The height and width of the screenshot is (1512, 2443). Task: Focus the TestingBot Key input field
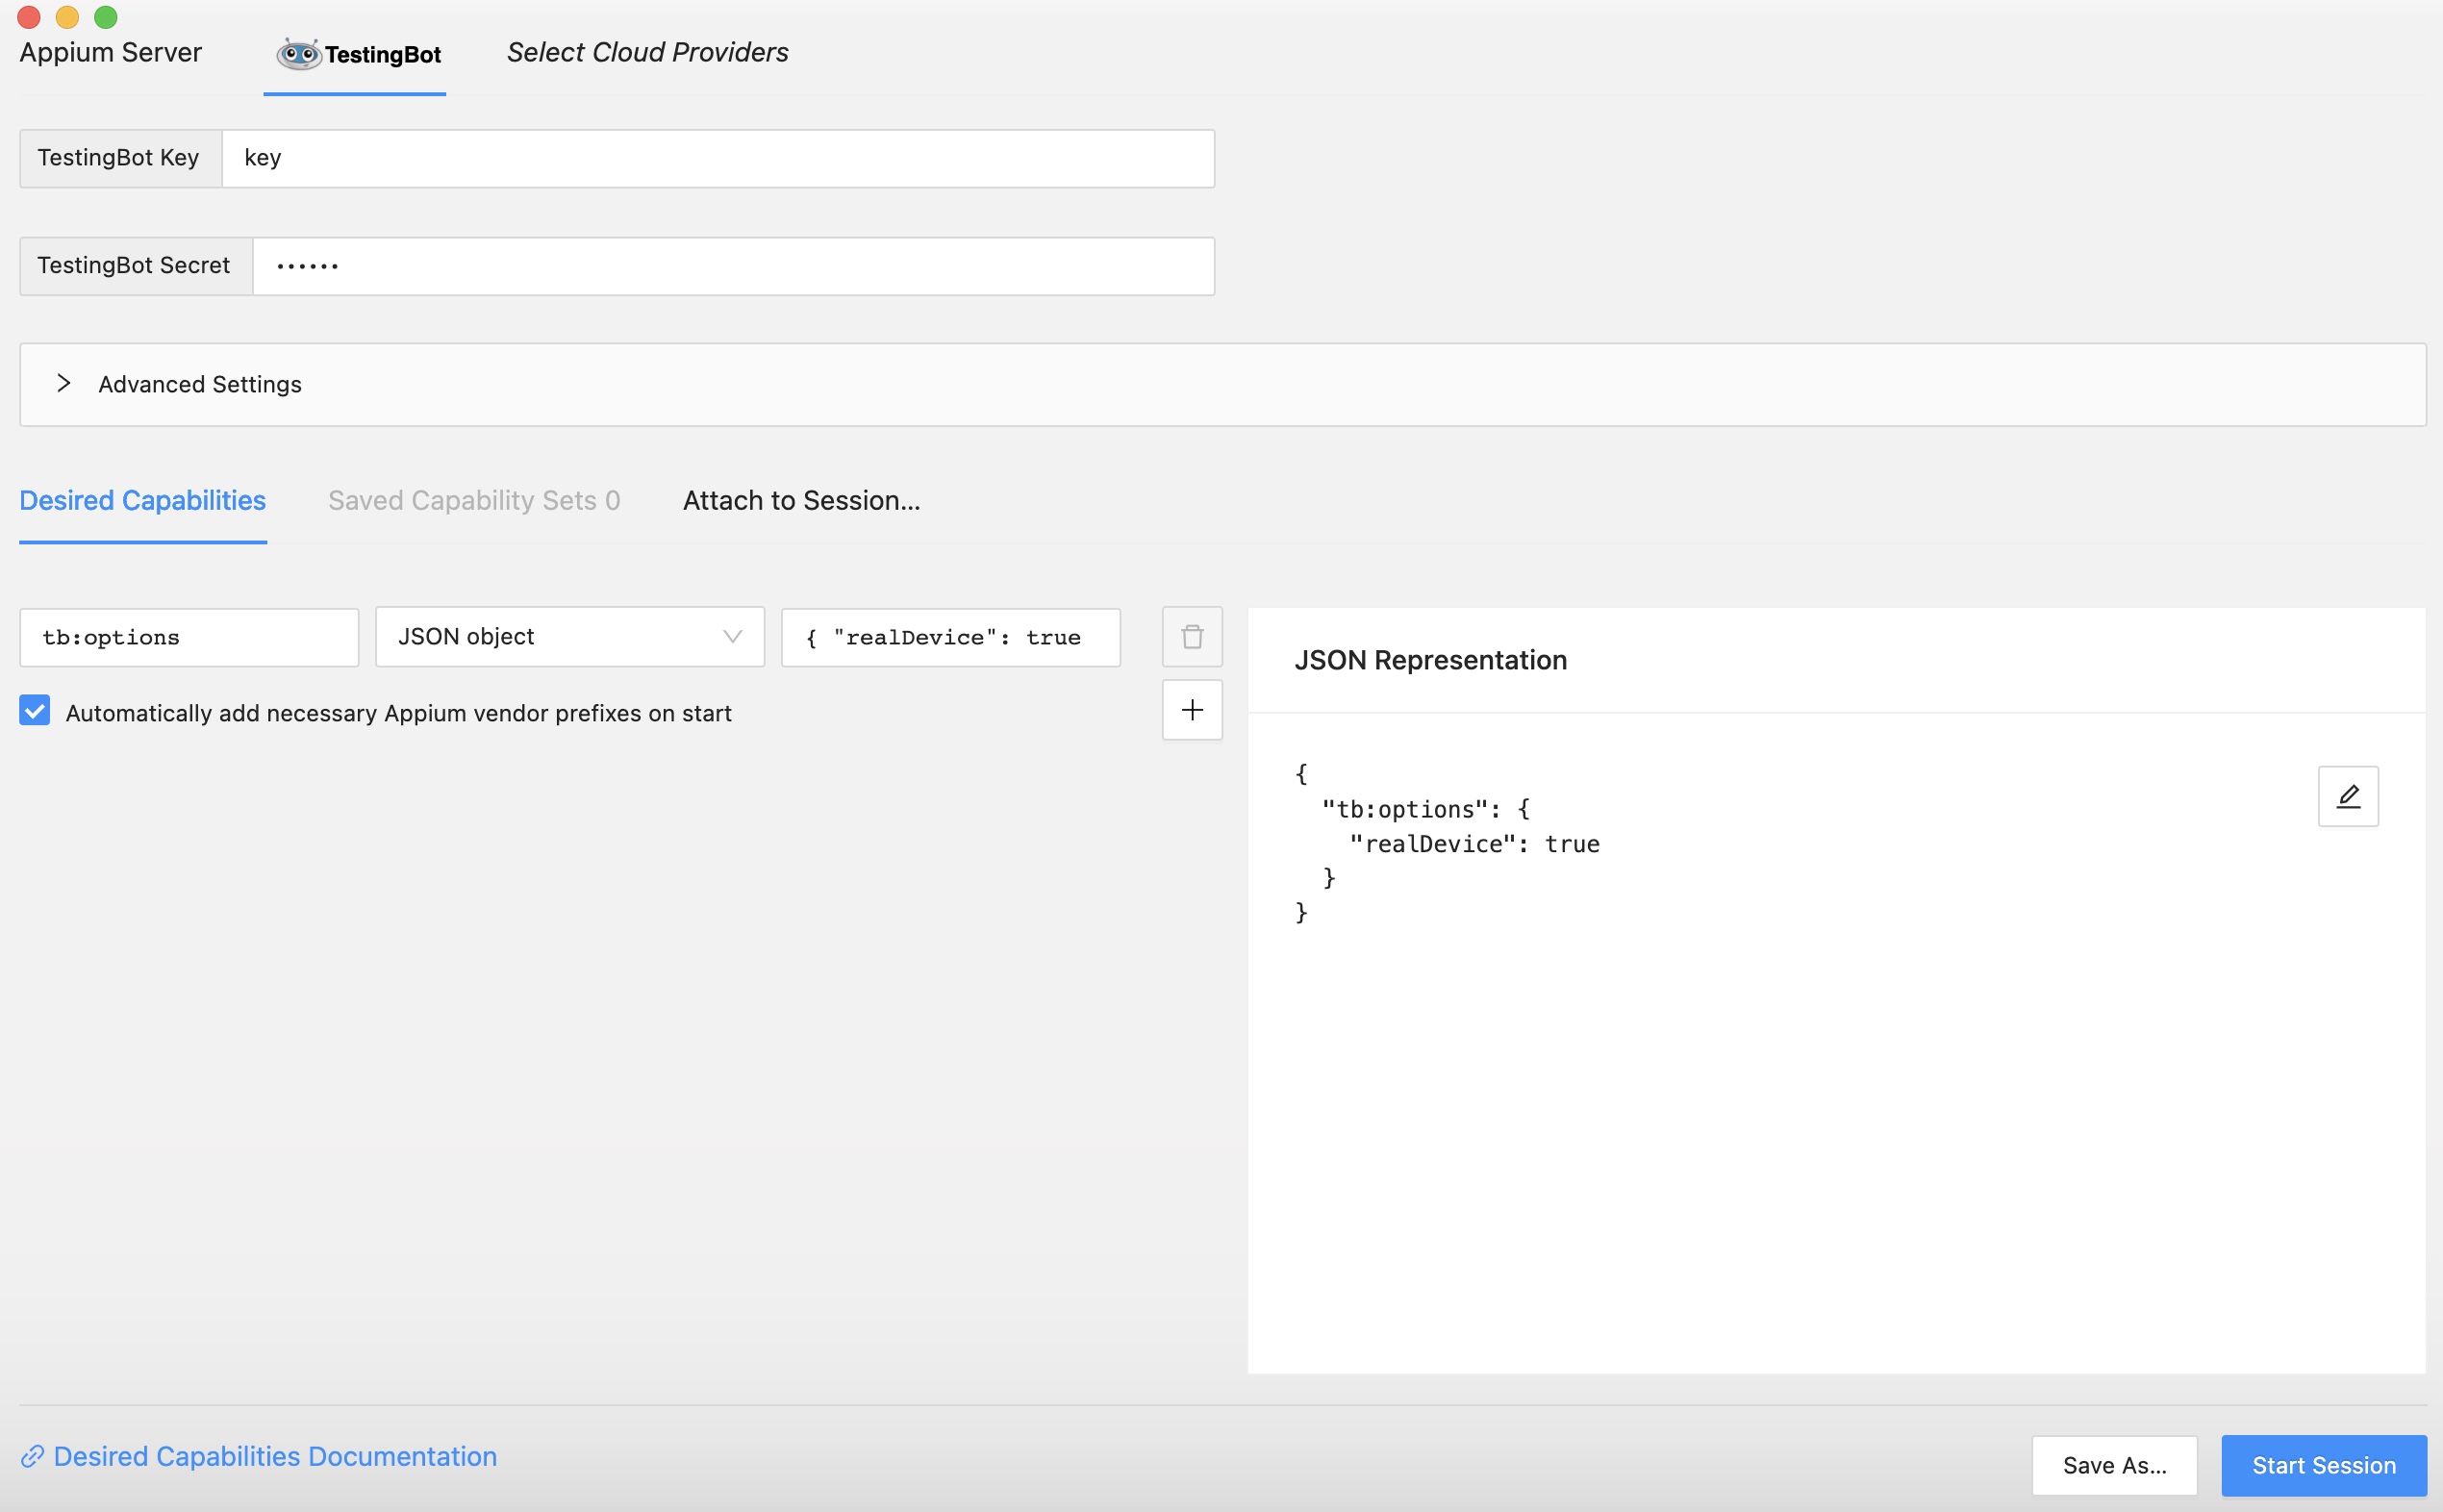click(718, 158)
